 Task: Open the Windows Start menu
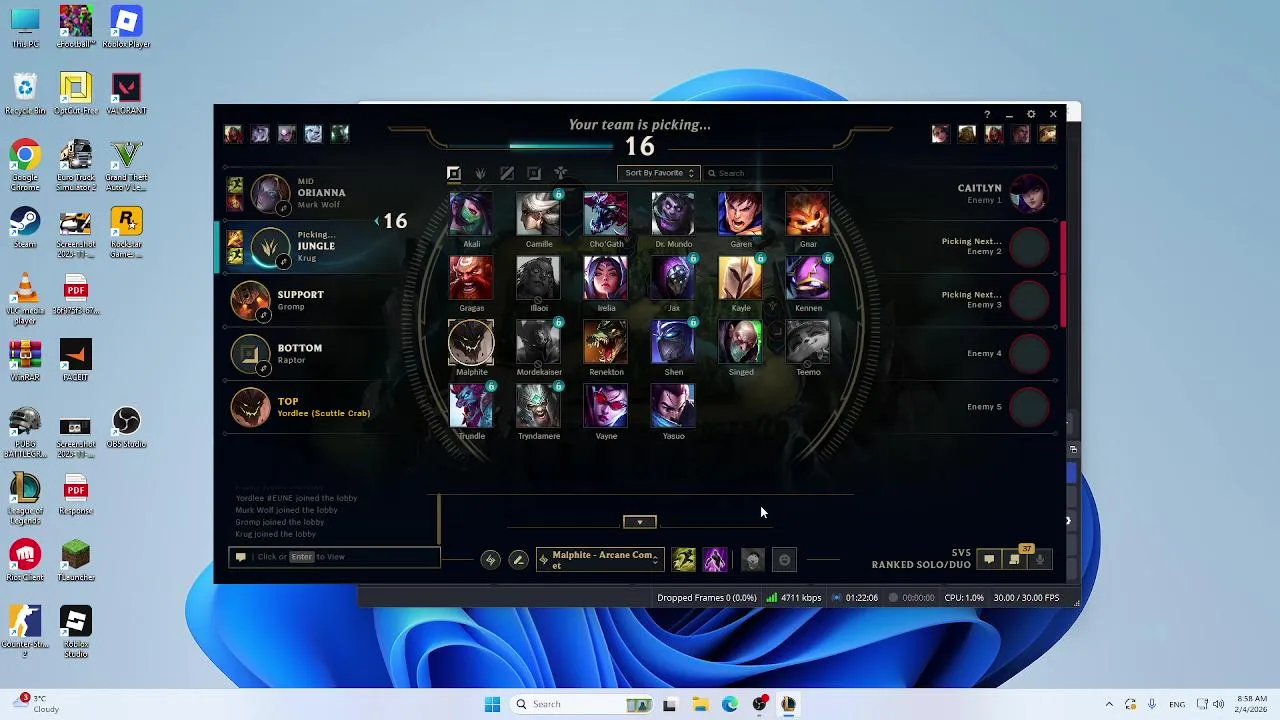coord(492,704)
